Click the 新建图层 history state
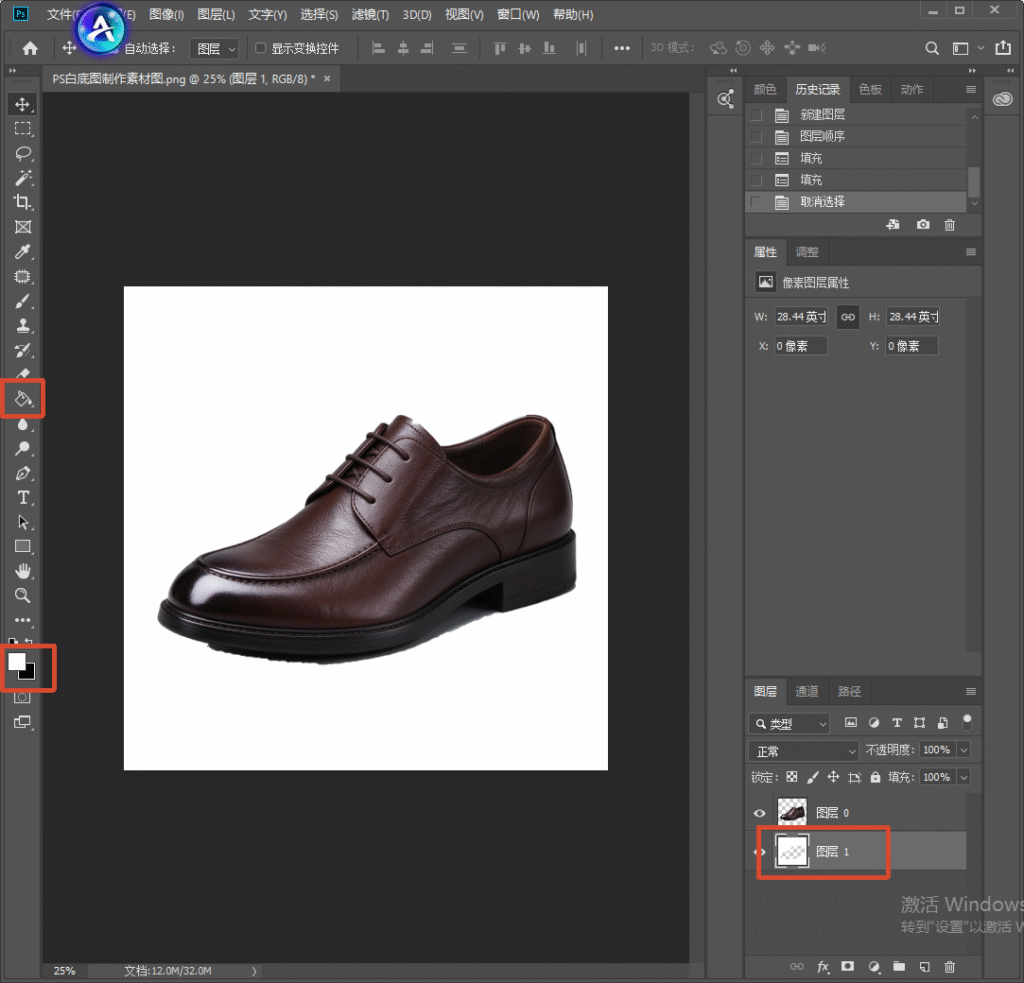 click(x=856, y=115)
